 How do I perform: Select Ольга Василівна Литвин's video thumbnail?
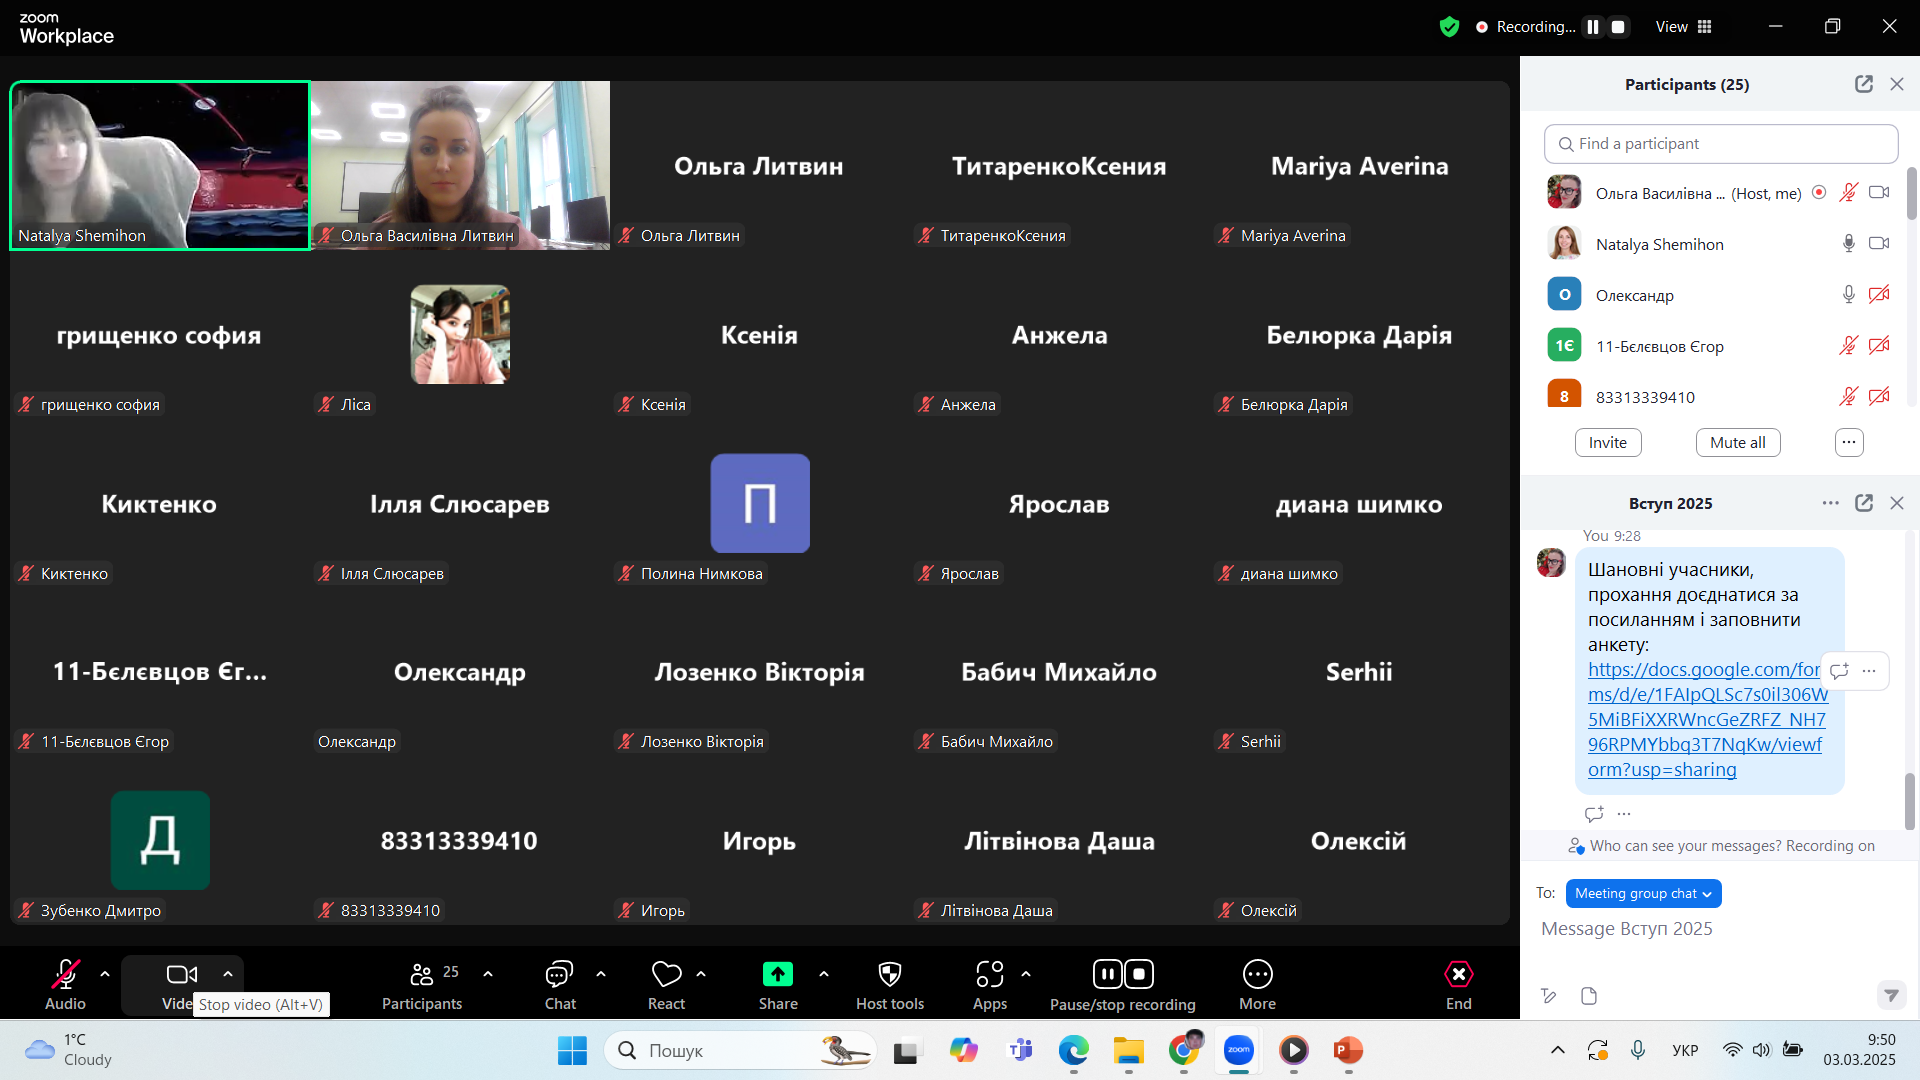coord(461,165)
